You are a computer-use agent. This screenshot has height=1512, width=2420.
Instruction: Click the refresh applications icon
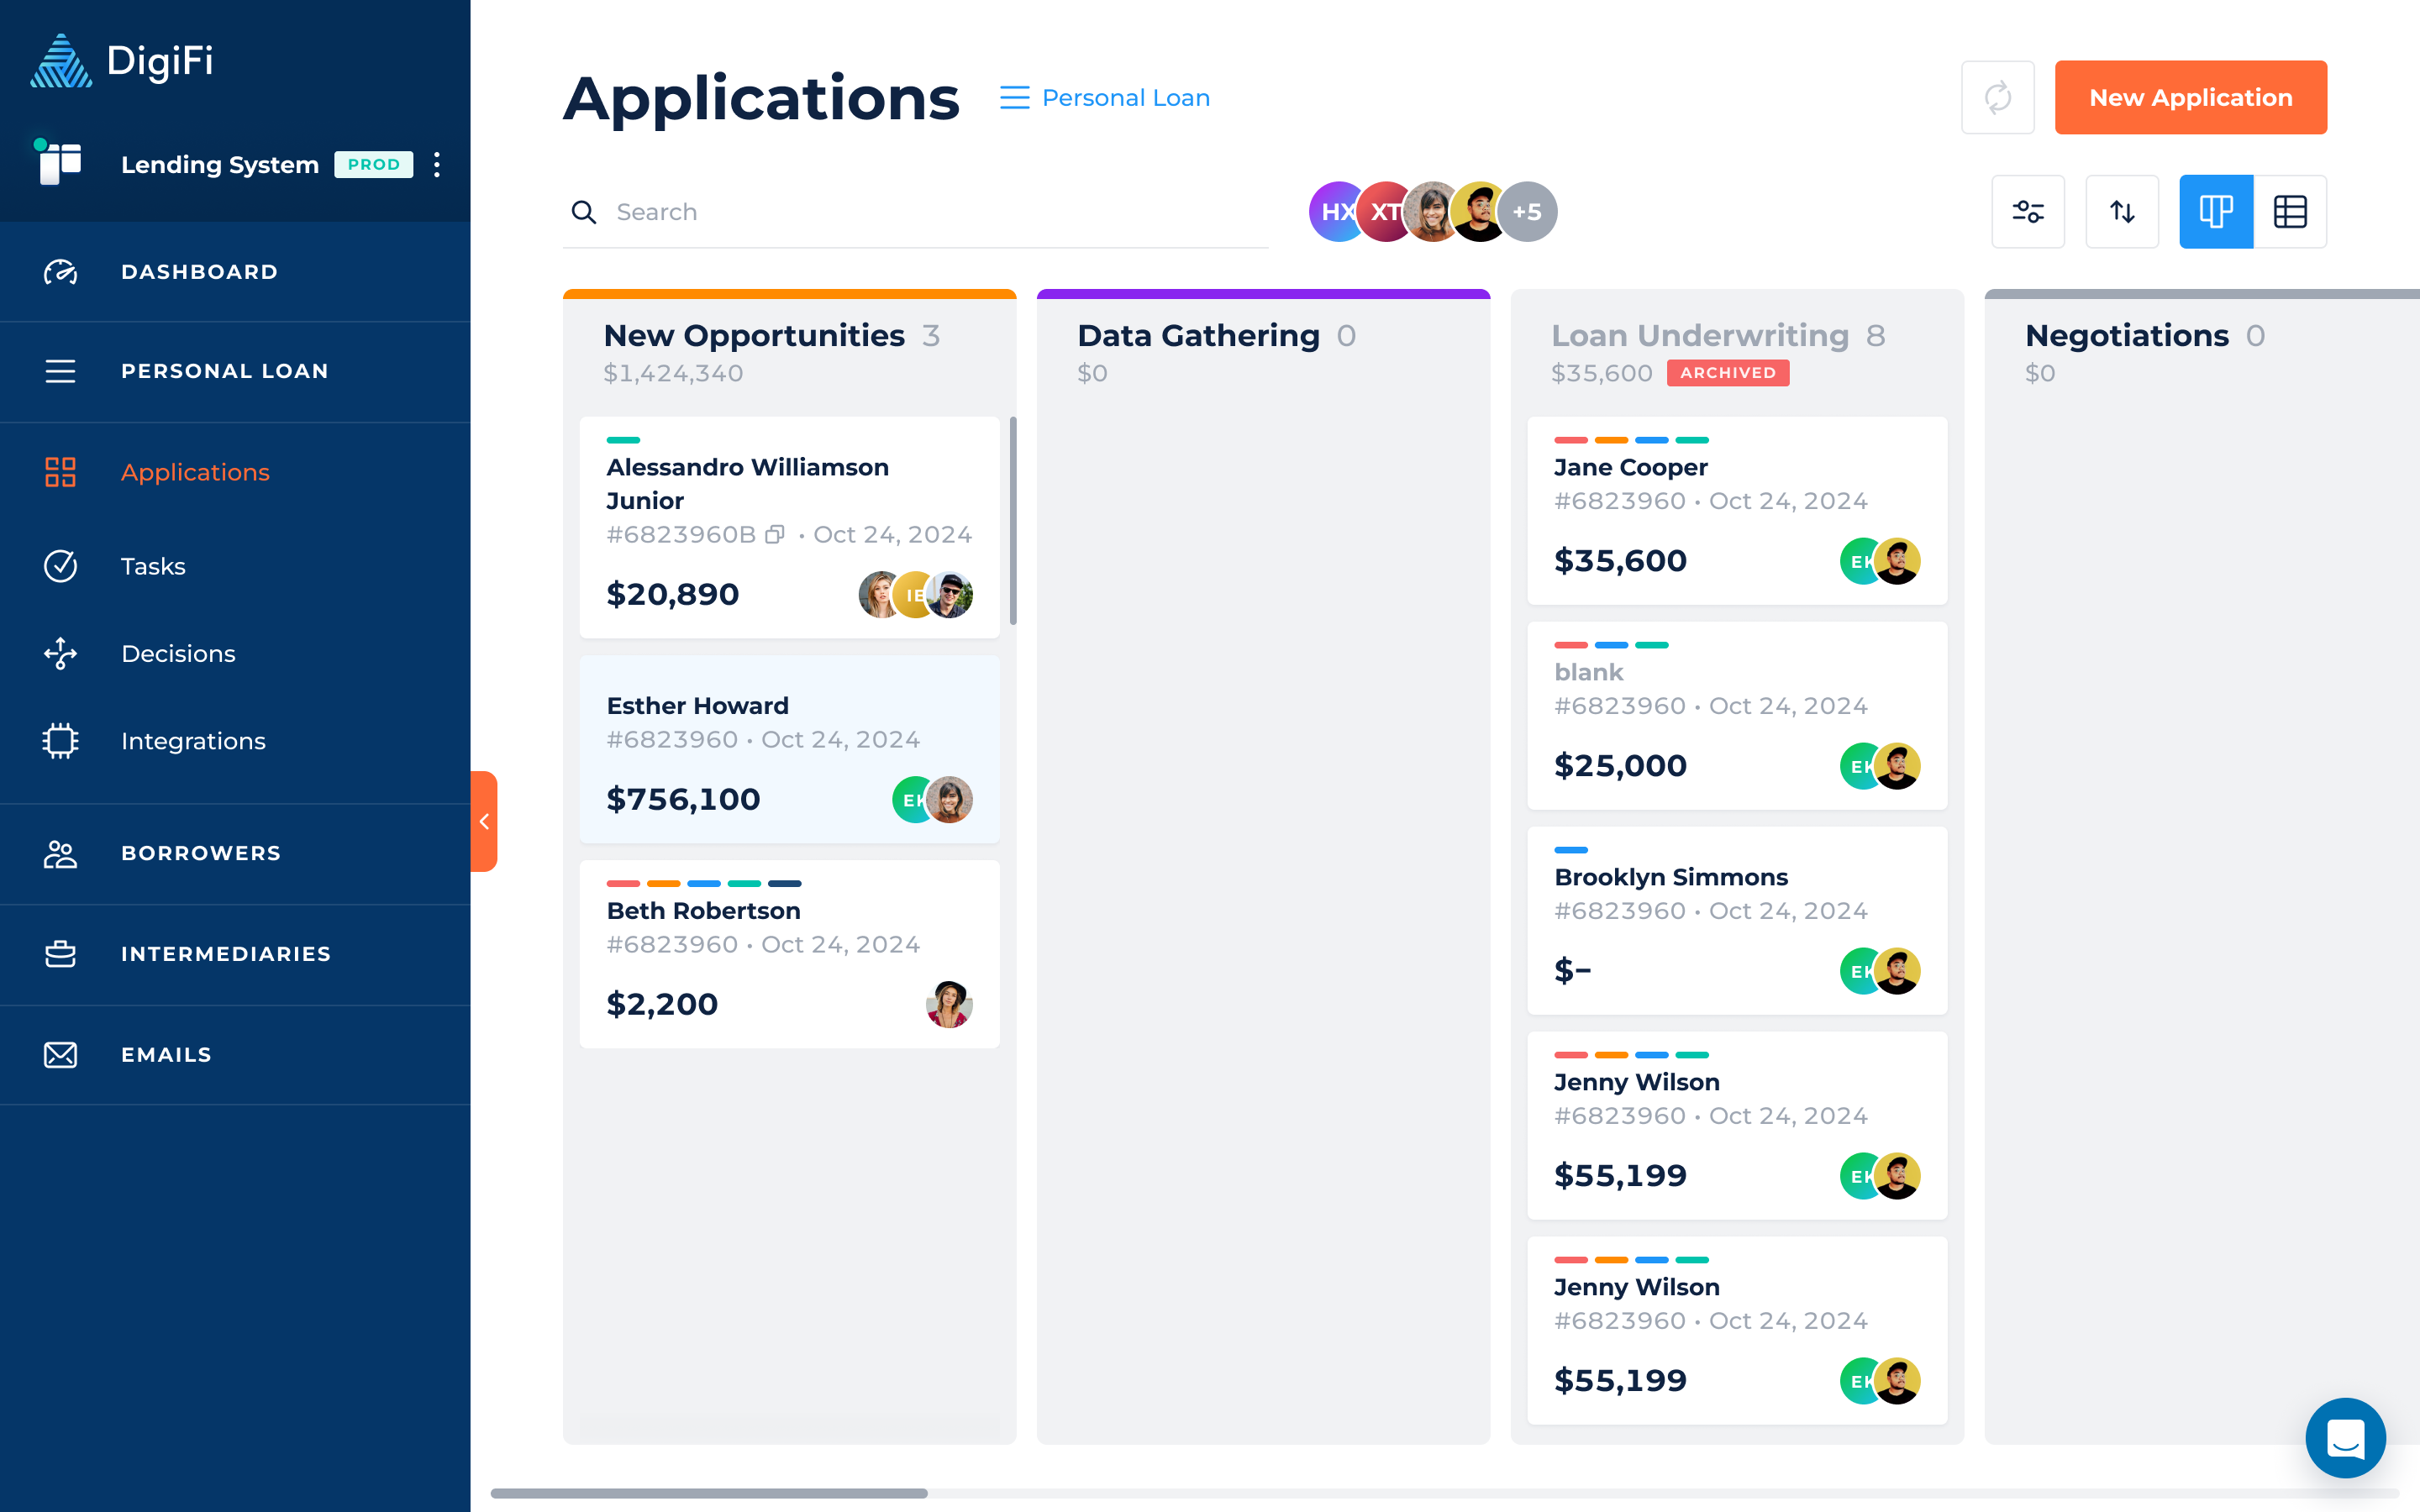click(x=1997, y=98)
